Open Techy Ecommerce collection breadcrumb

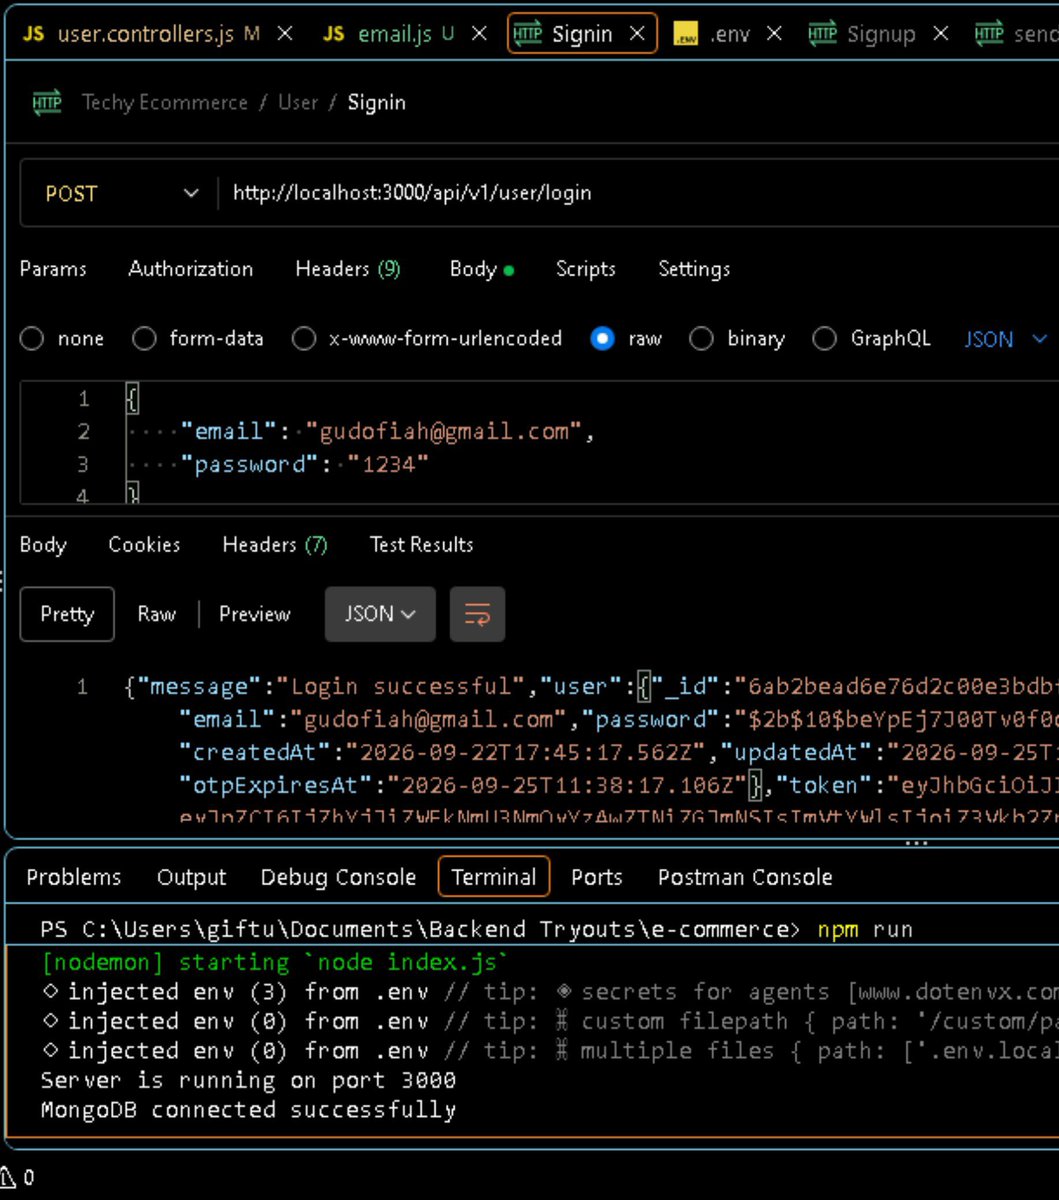pyautogui.click(x=165, y=102)
